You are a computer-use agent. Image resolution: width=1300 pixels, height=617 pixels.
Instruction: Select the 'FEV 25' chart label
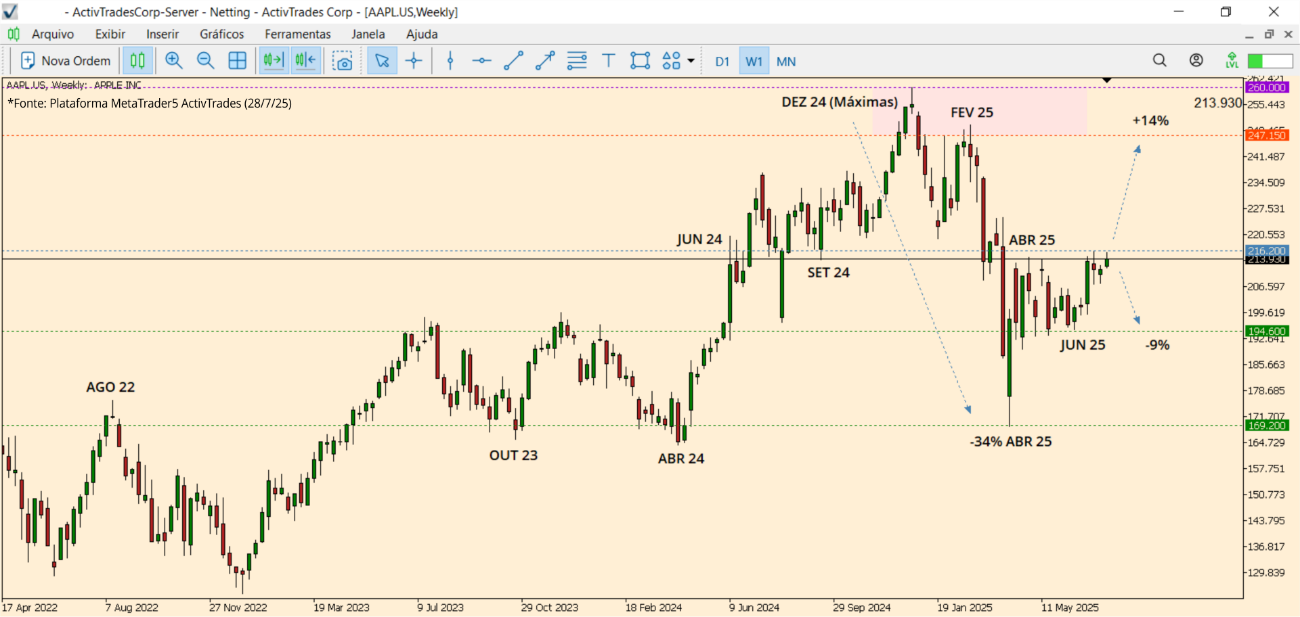(x=972, y=112)
